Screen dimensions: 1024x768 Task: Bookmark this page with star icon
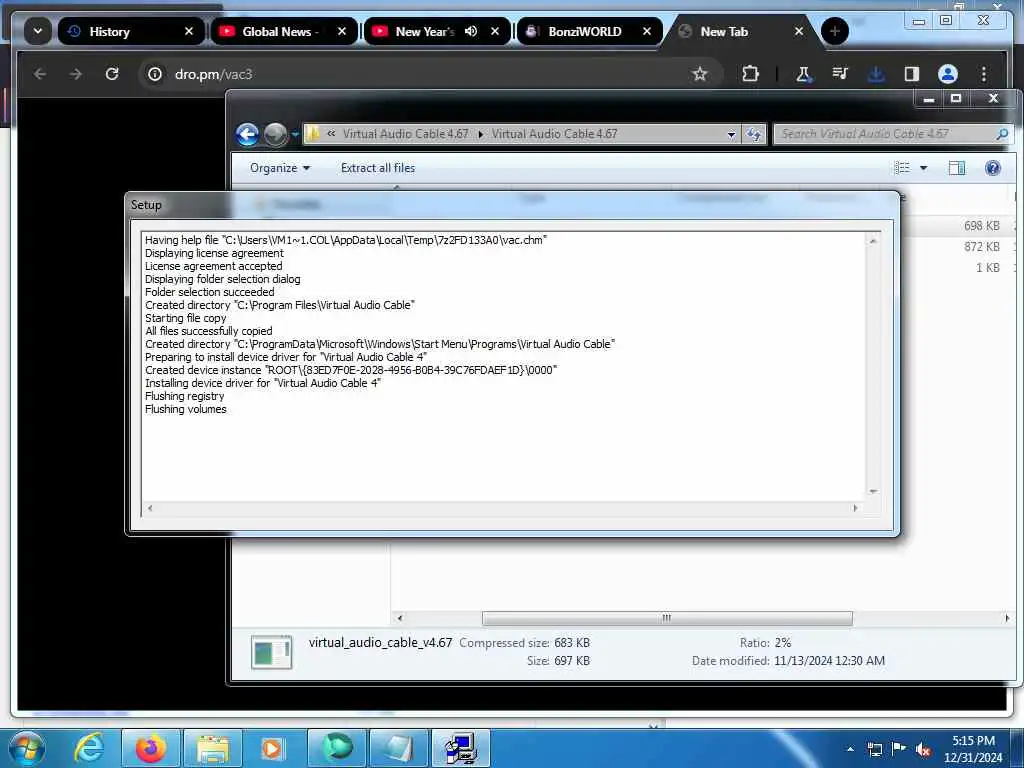point(700,74)
